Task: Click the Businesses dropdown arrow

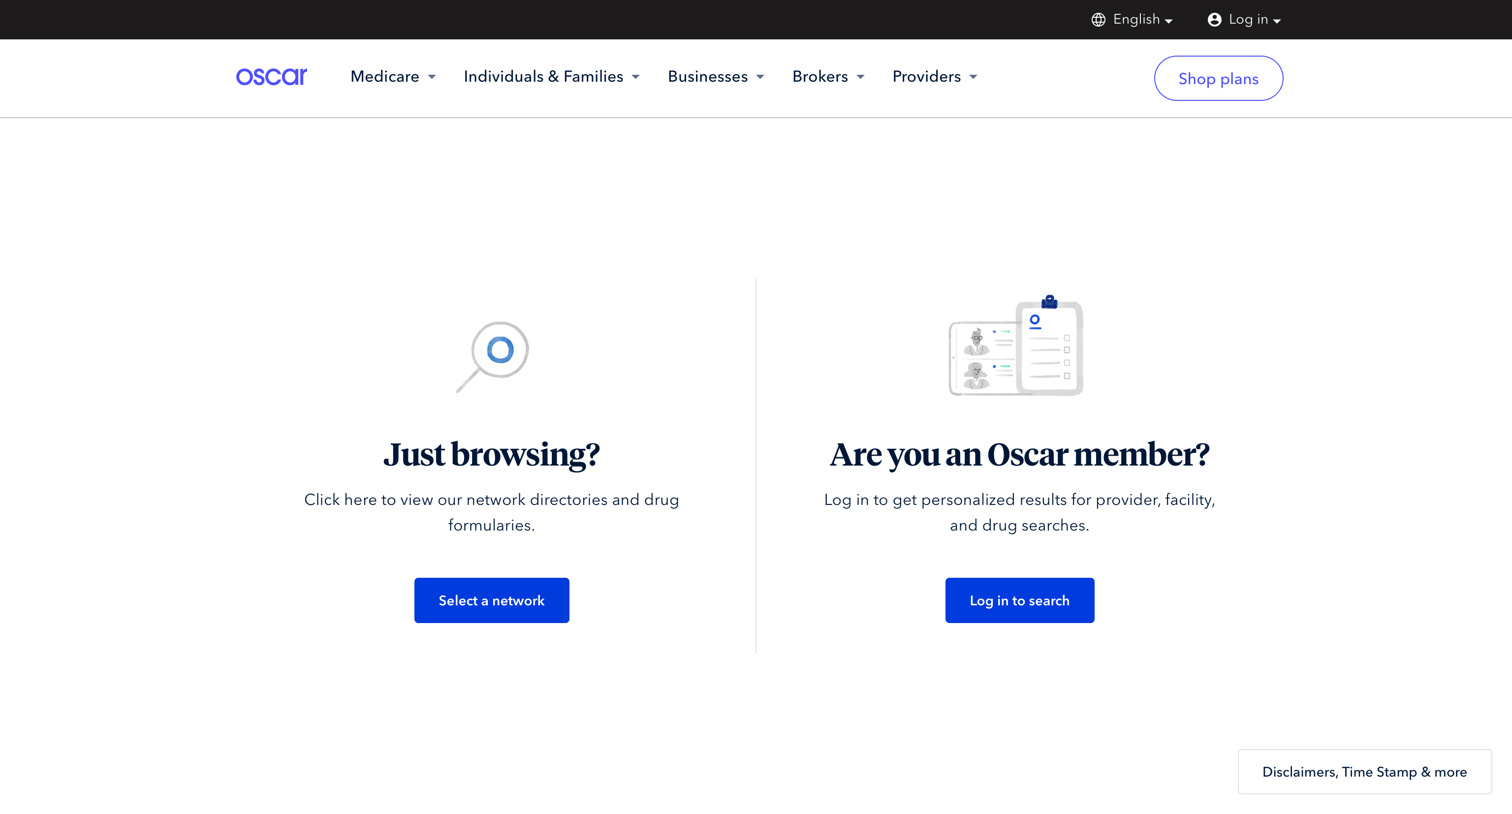Action: click(x=760, y=77)
